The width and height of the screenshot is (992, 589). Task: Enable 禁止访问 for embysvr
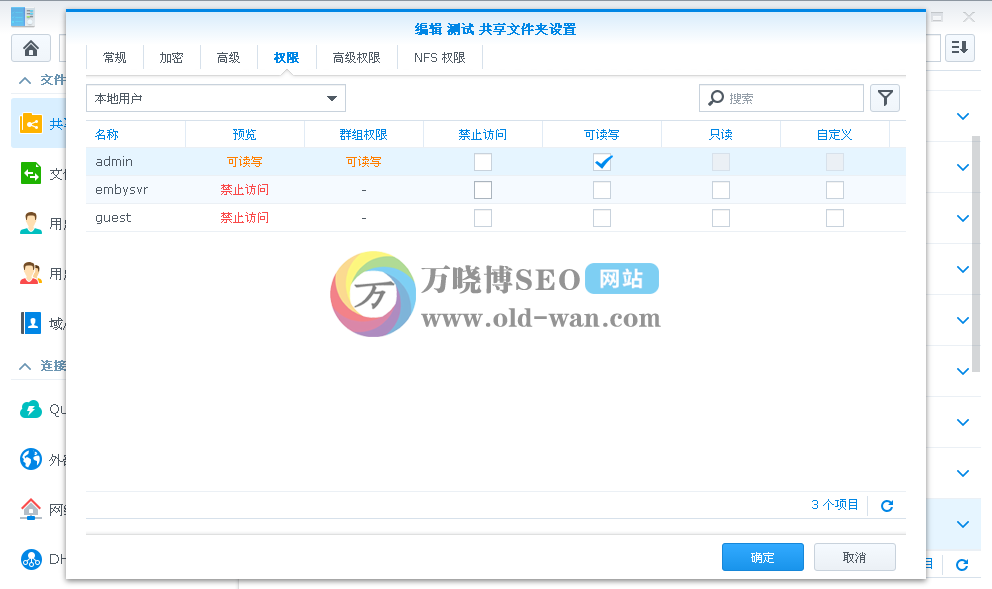tap(483, 189)
